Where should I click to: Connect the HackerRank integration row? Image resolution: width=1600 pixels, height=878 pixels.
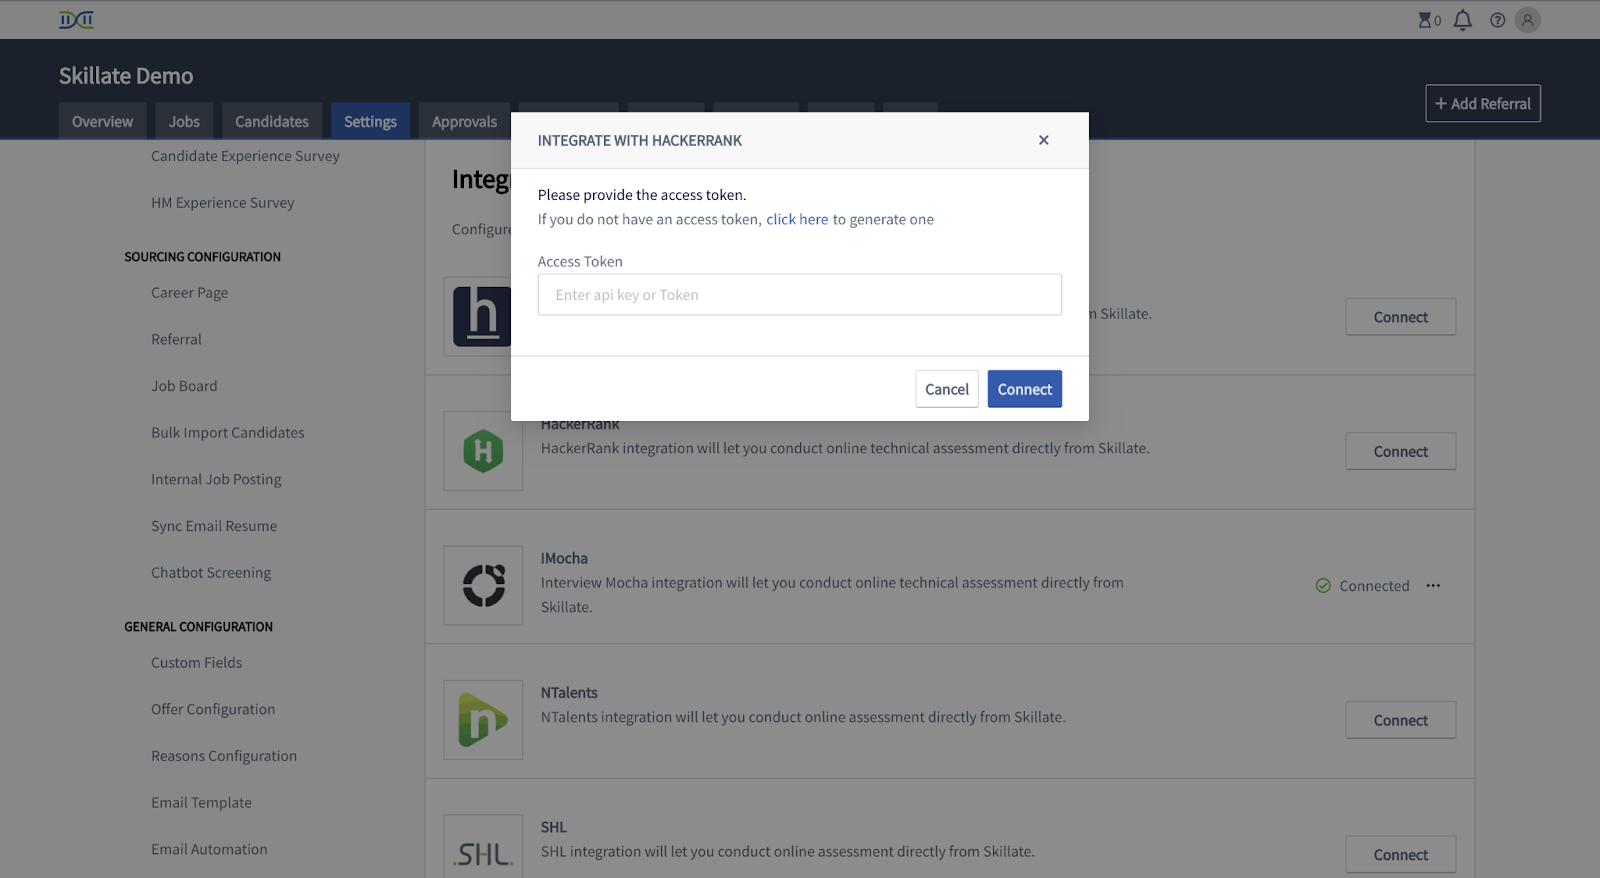[x=1400, y=451]
